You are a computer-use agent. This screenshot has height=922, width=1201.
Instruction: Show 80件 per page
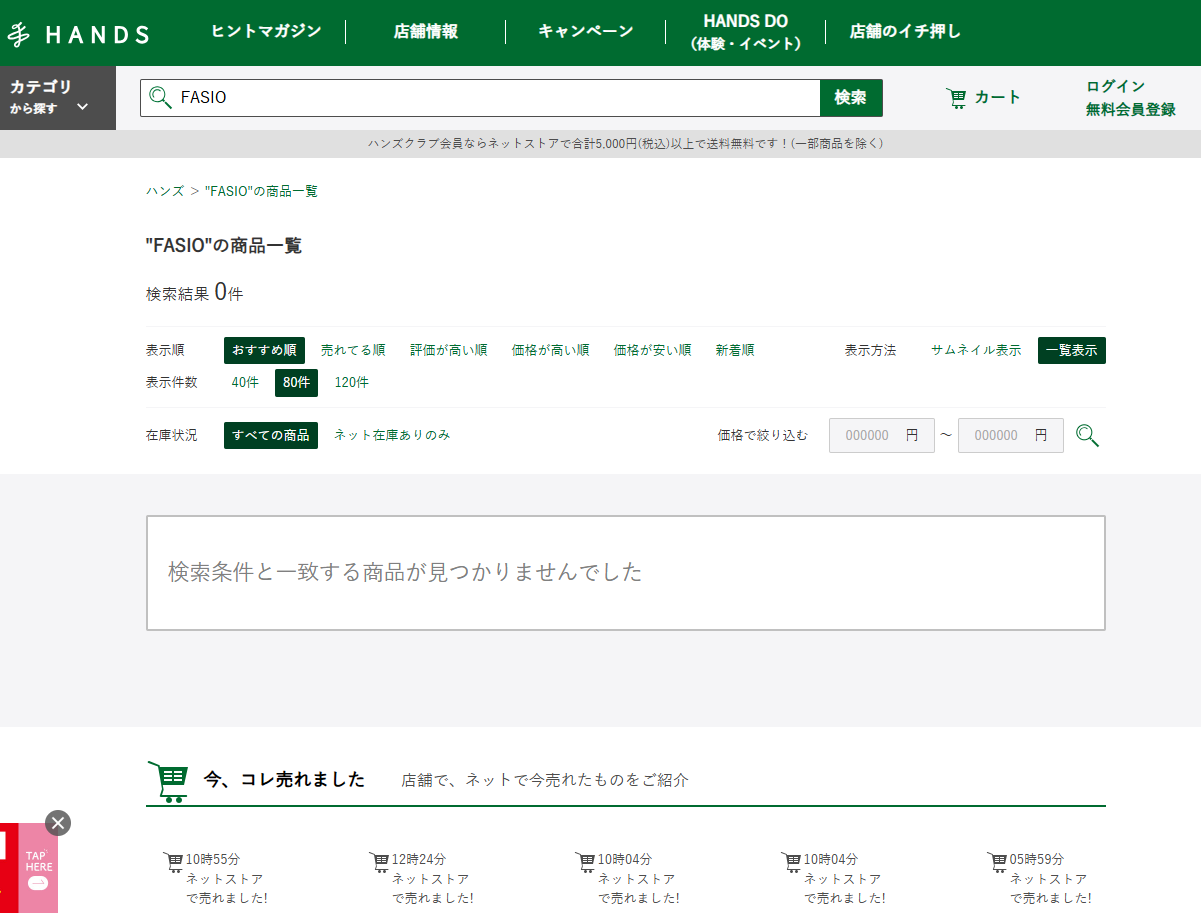(296, 383)
